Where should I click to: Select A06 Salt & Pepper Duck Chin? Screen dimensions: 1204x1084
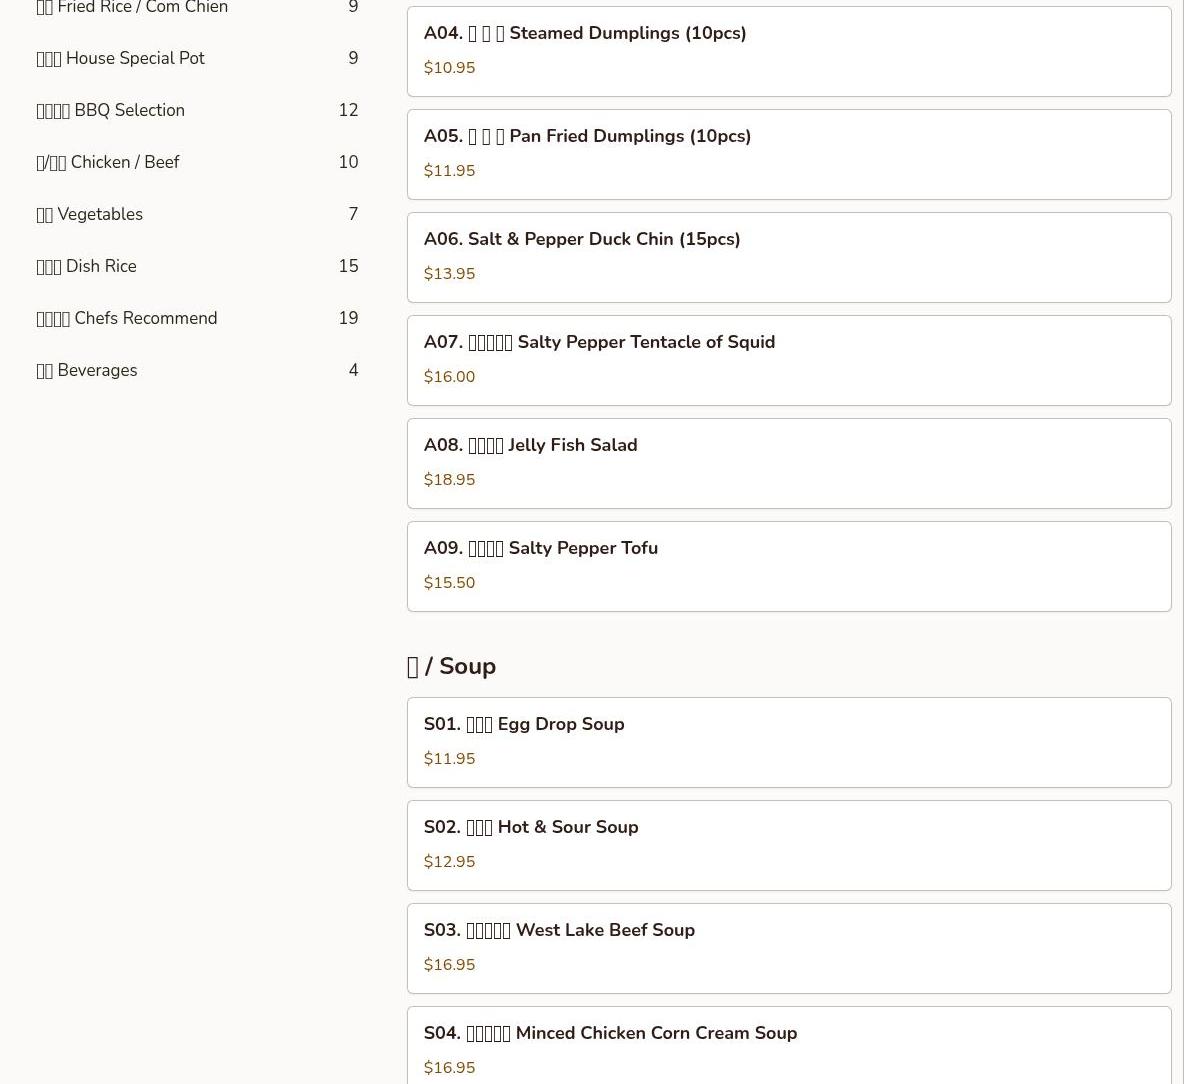[x=789, y=257]
